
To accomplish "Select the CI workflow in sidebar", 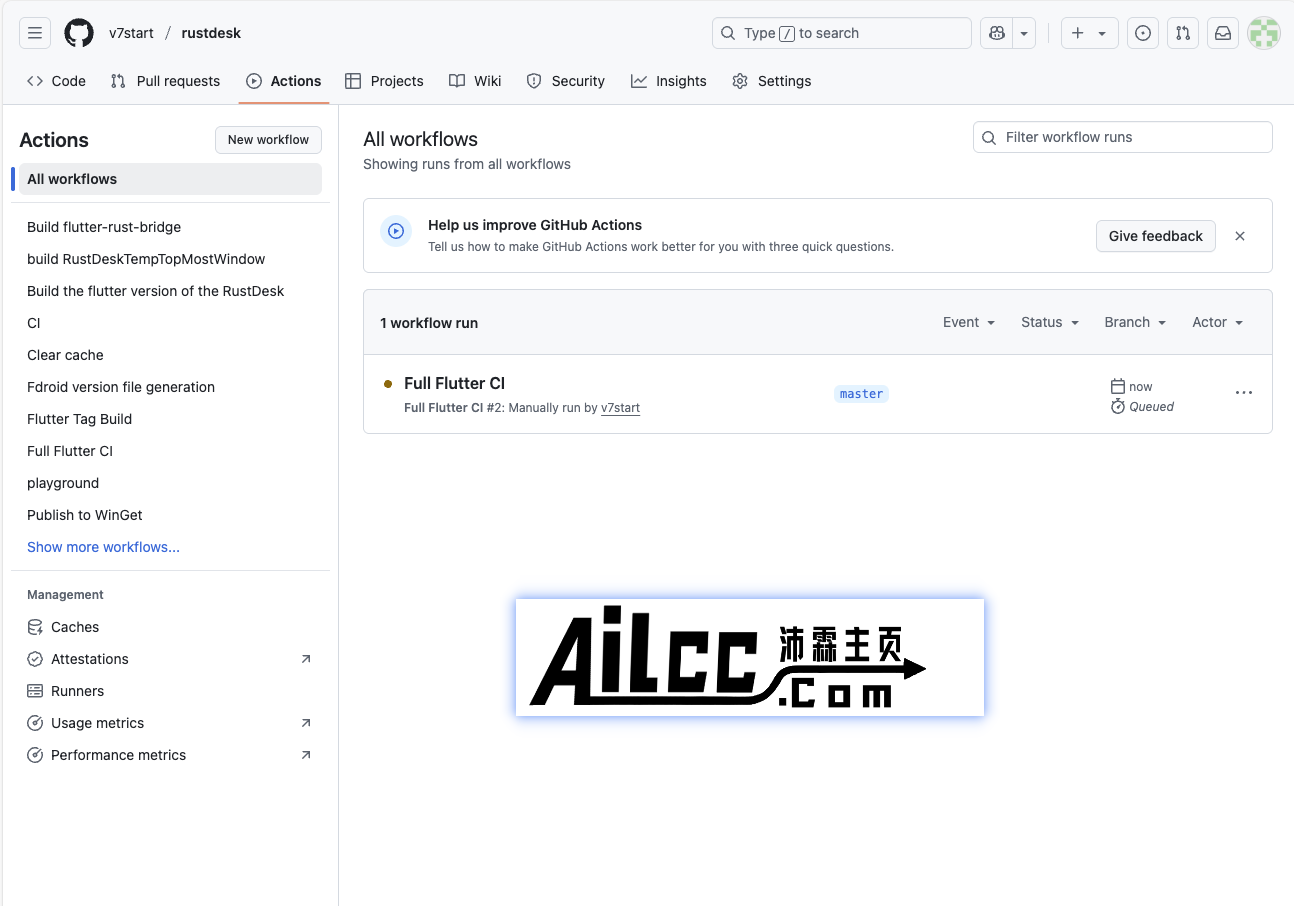I will point(34,323).
